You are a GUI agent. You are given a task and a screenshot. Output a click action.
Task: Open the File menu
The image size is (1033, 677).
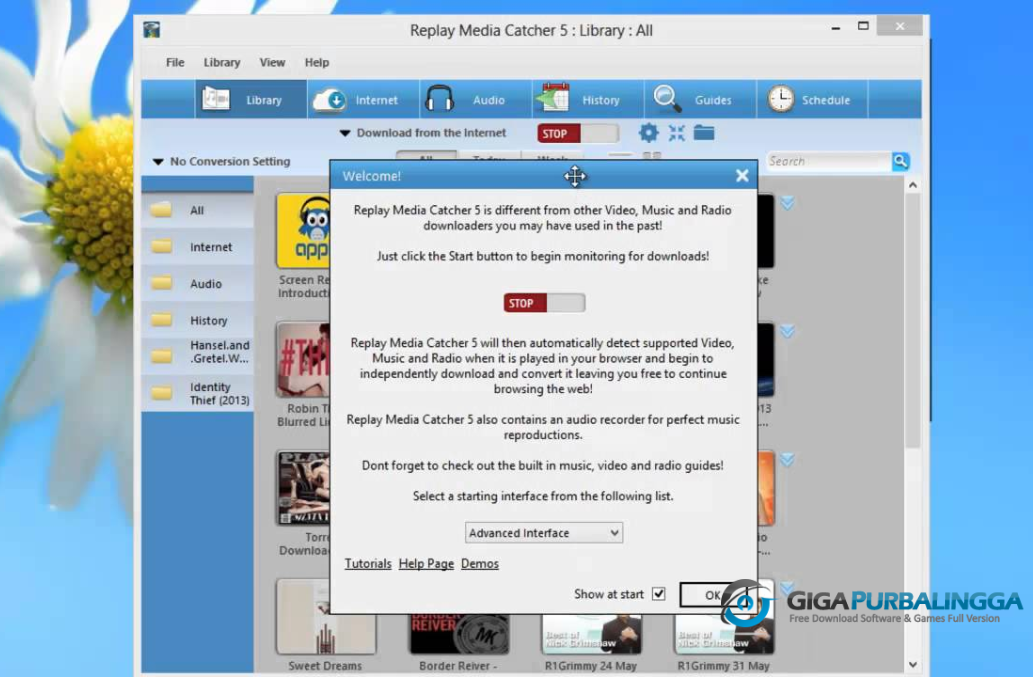175,63
